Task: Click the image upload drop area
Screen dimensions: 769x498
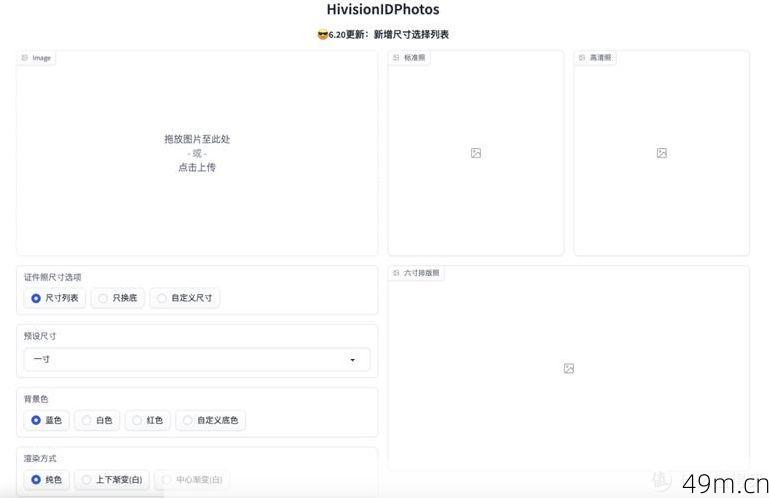Action: point(197,153)
